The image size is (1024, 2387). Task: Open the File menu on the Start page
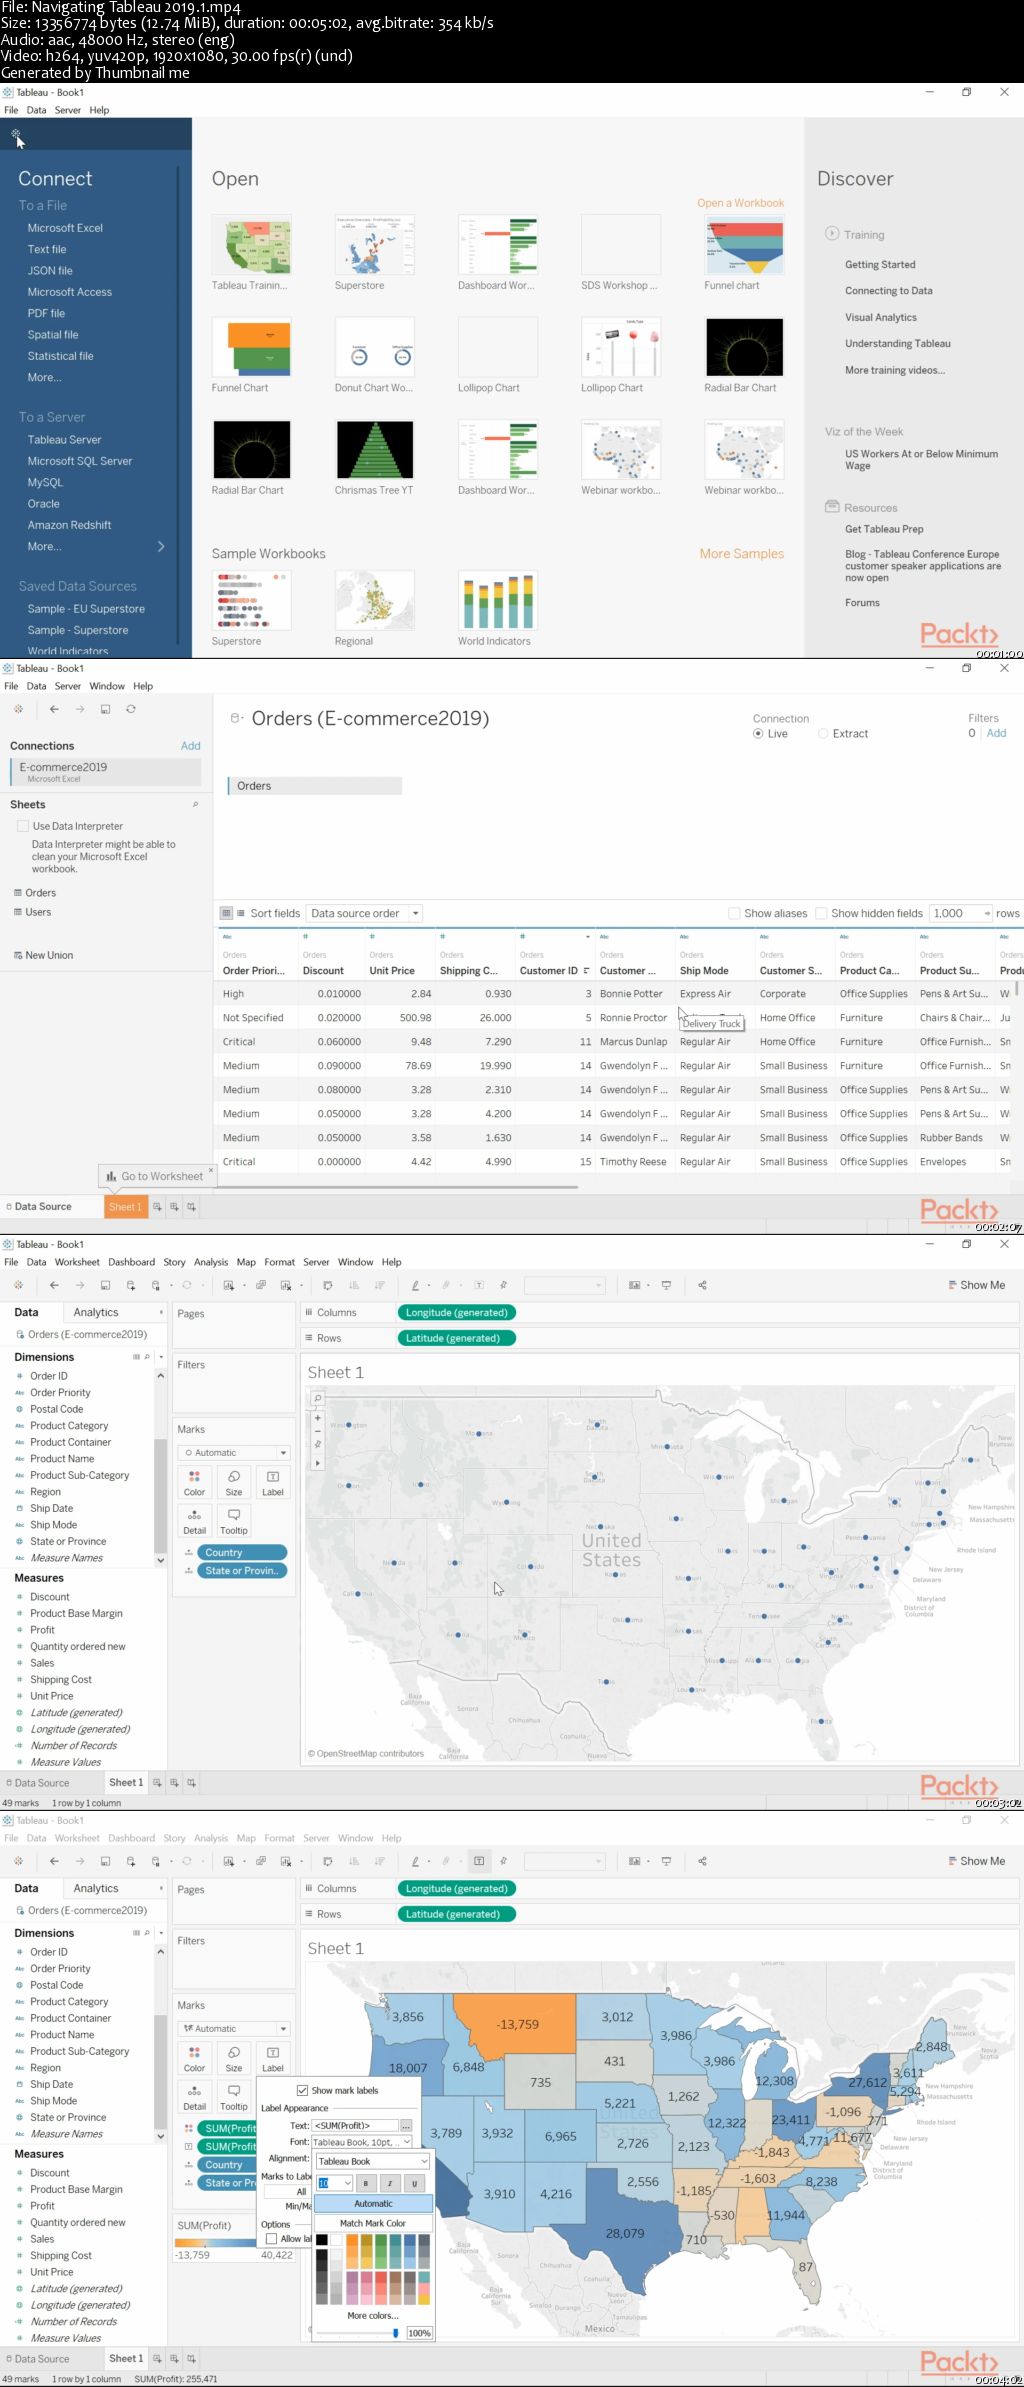point(11,110)
